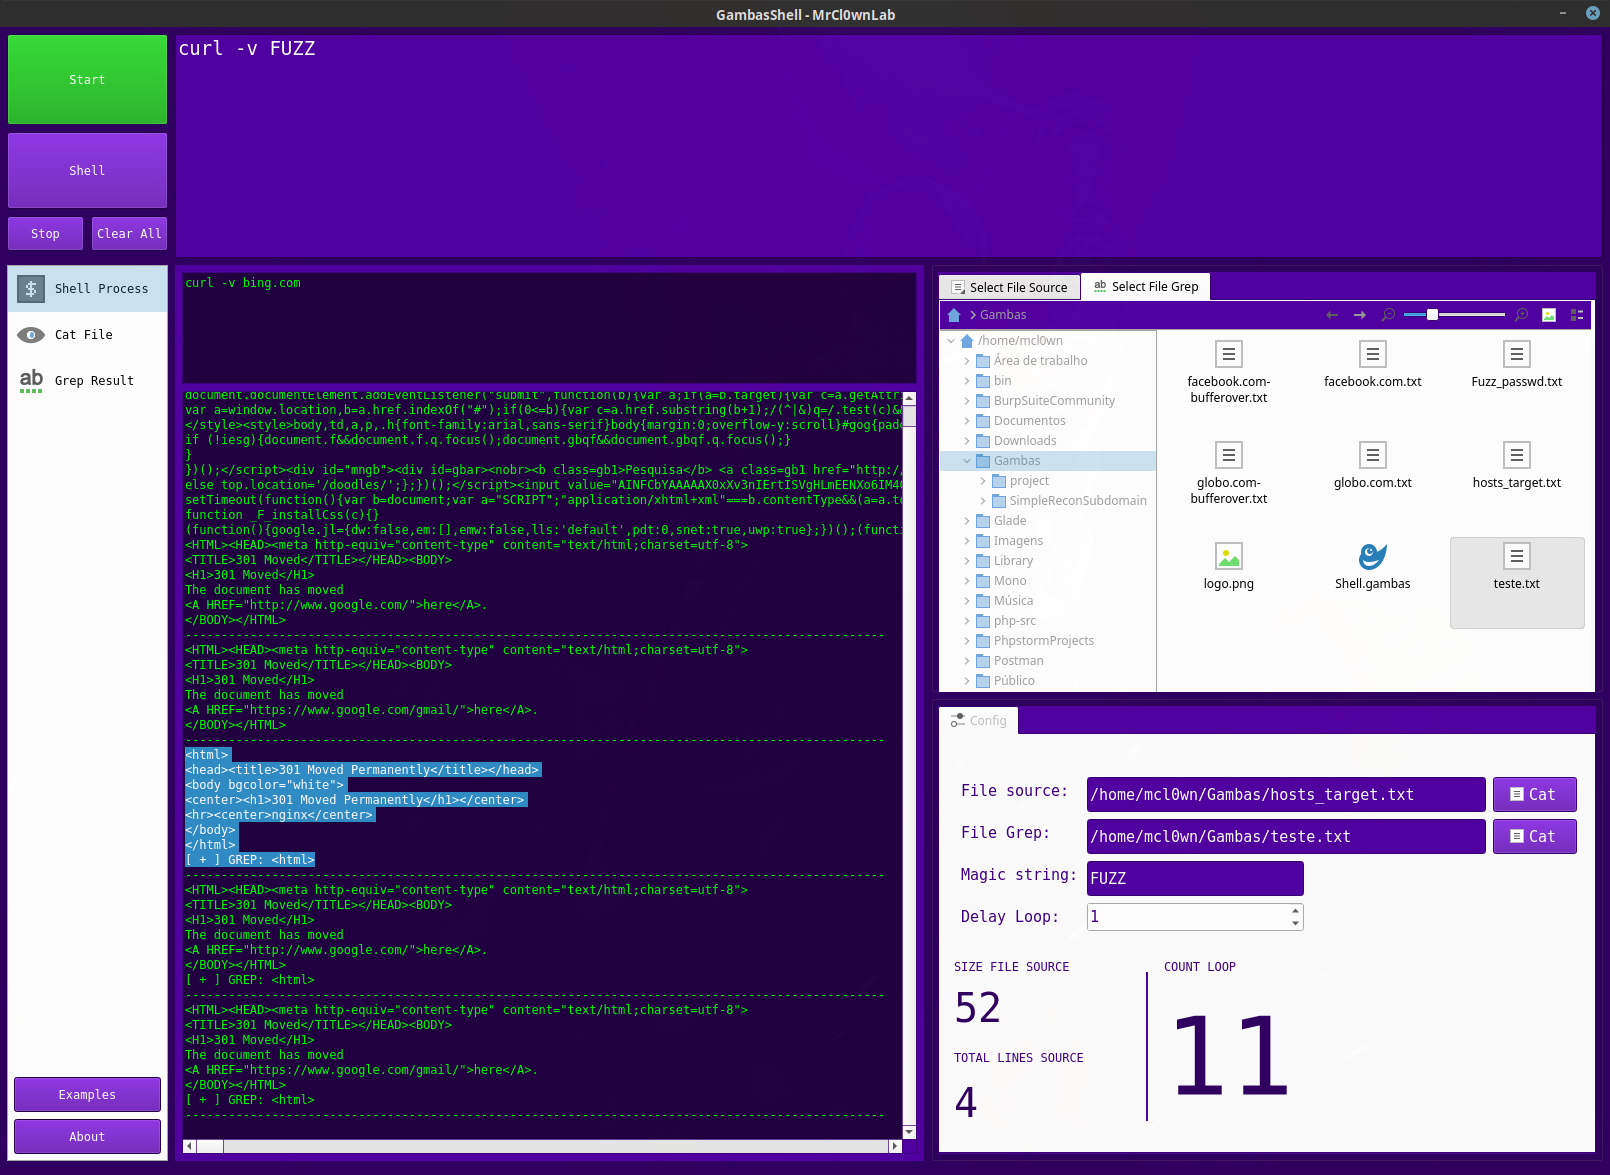This screenshot has height=1175, width=1610.
Task: Click the green Start button
Action: coord(87,80)
